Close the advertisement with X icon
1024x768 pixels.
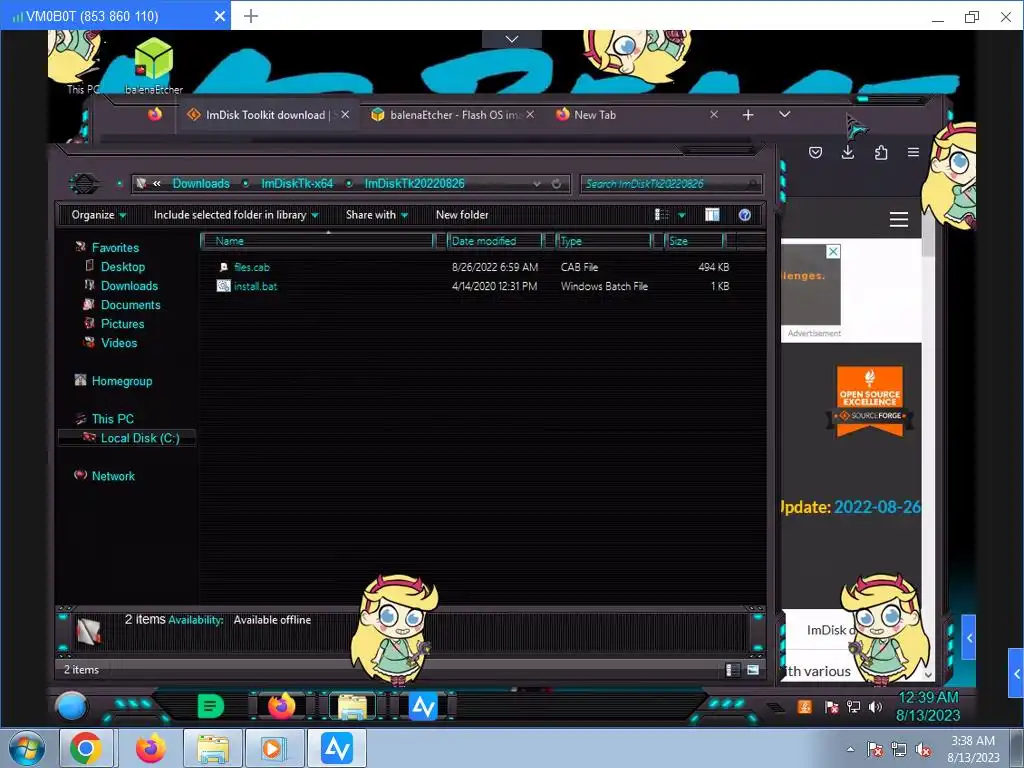[x=833, y=251]
